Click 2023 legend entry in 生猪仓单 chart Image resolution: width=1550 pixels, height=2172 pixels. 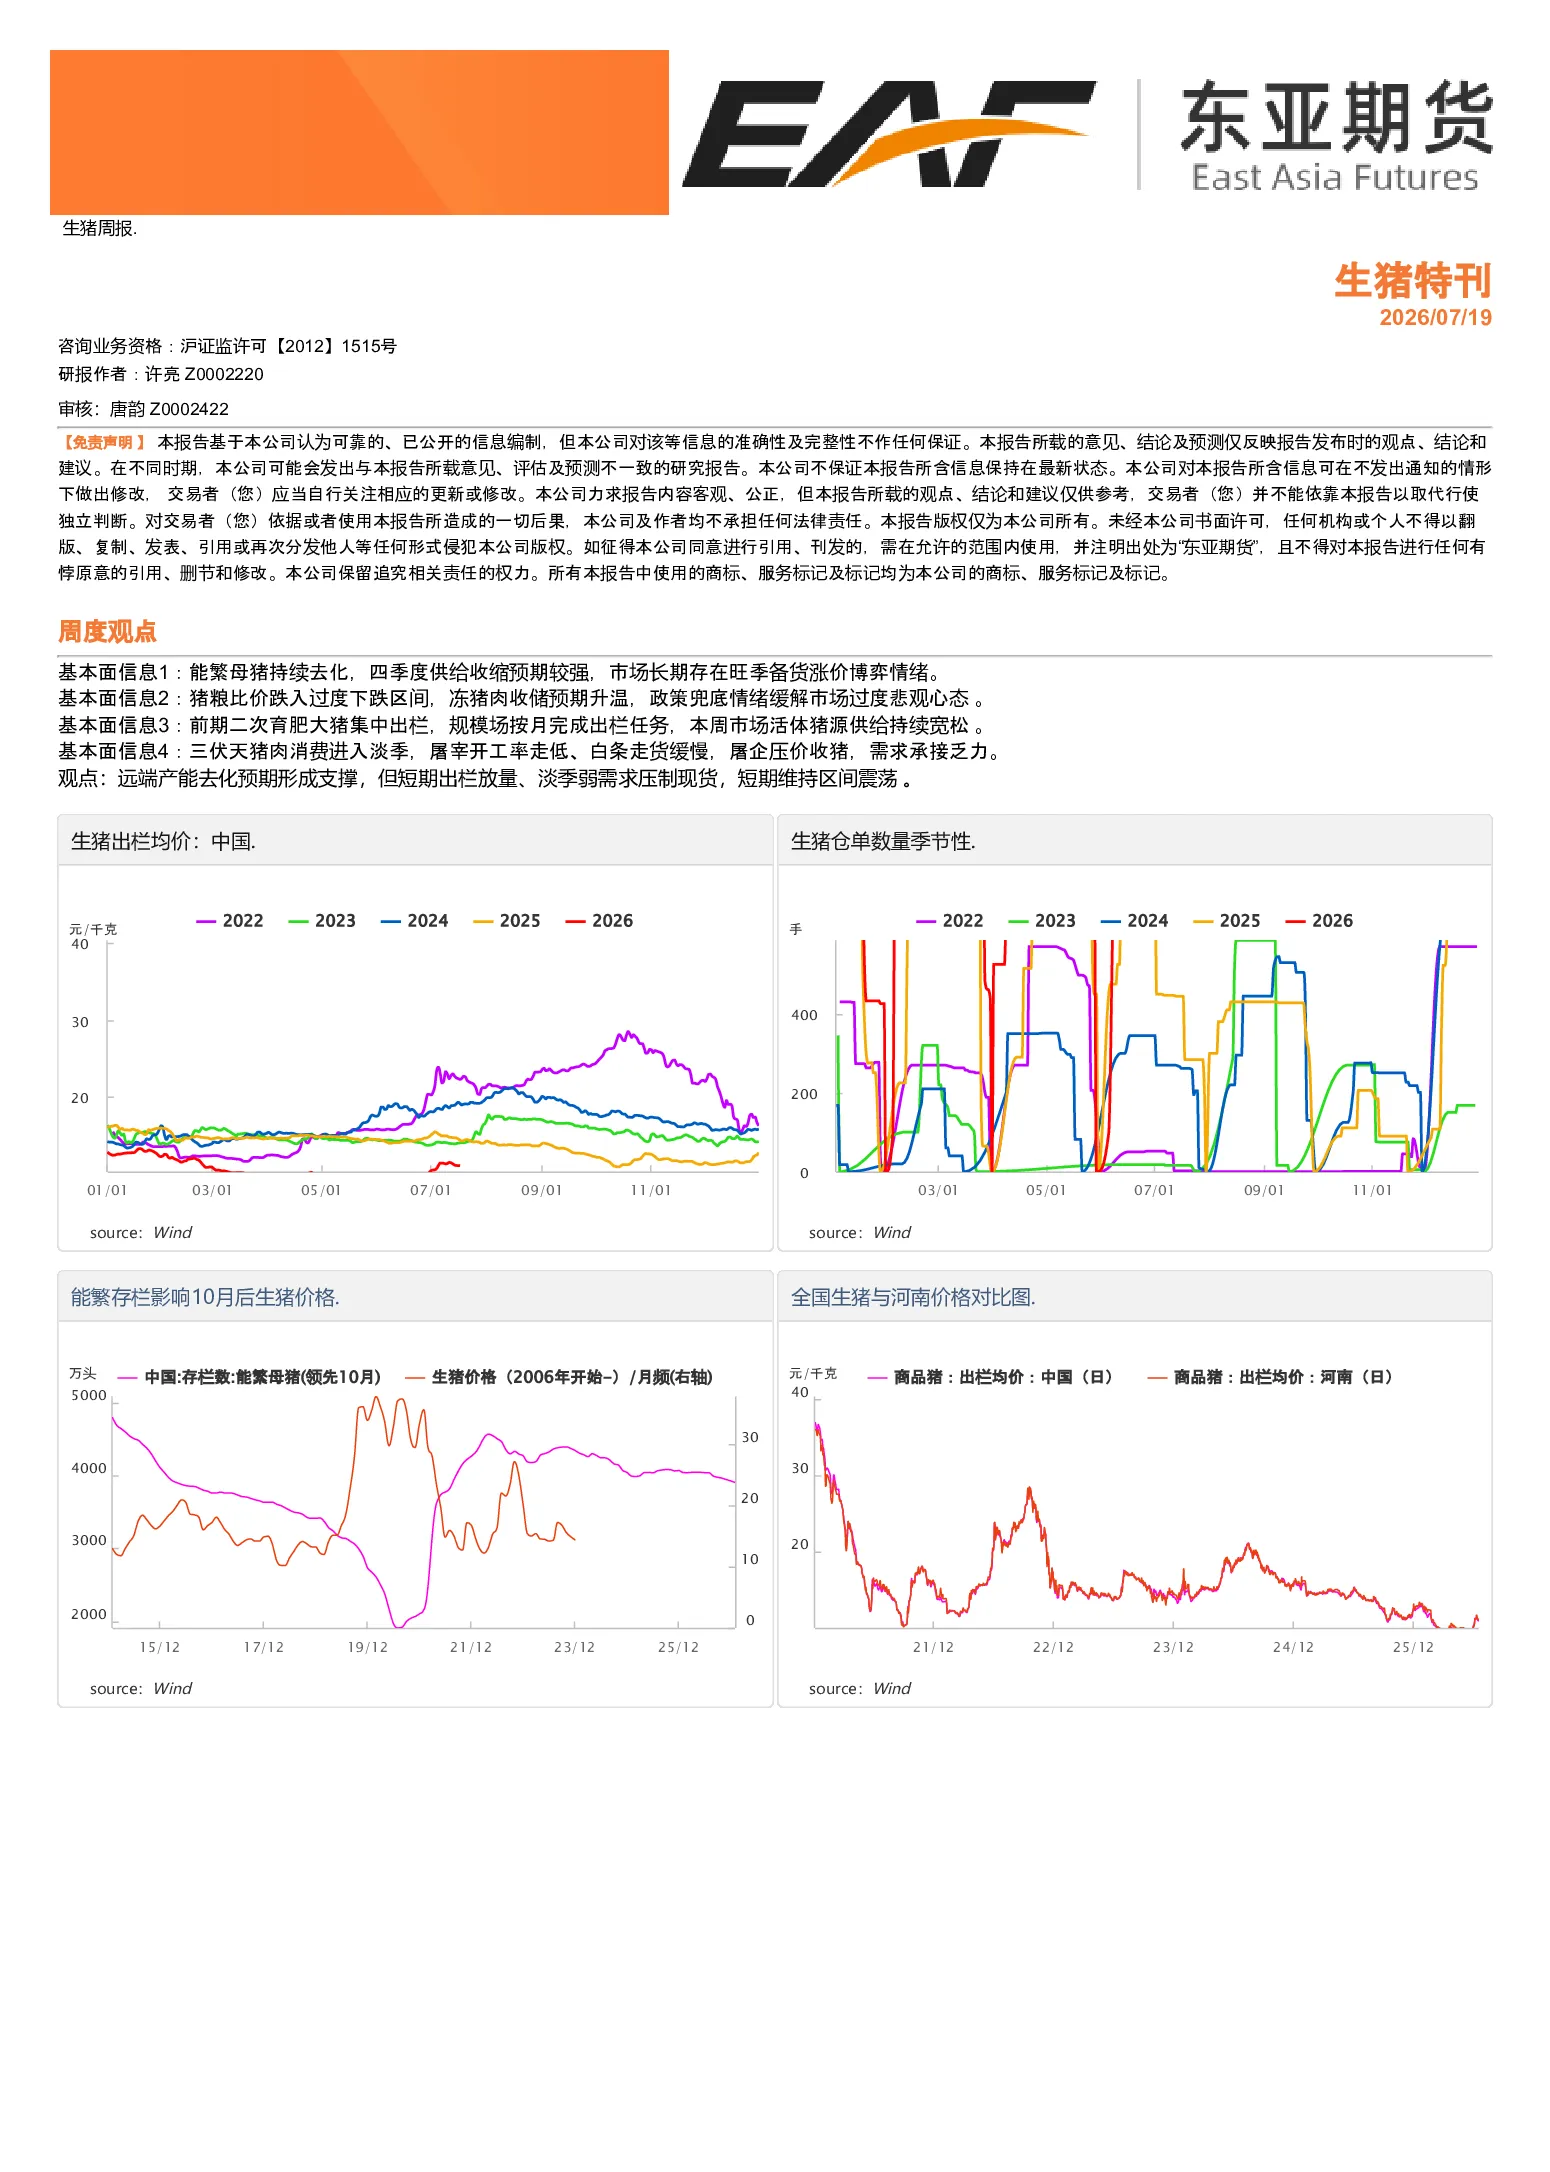pyautogui.click(x=1042, y=921)
